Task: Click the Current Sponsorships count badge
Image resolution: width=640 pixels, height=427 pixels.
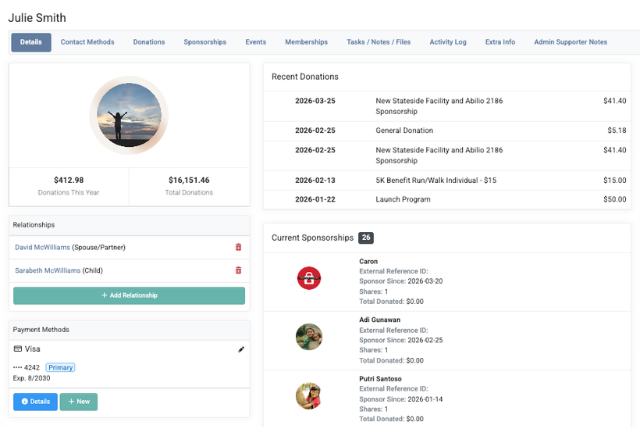Action: 366,238
